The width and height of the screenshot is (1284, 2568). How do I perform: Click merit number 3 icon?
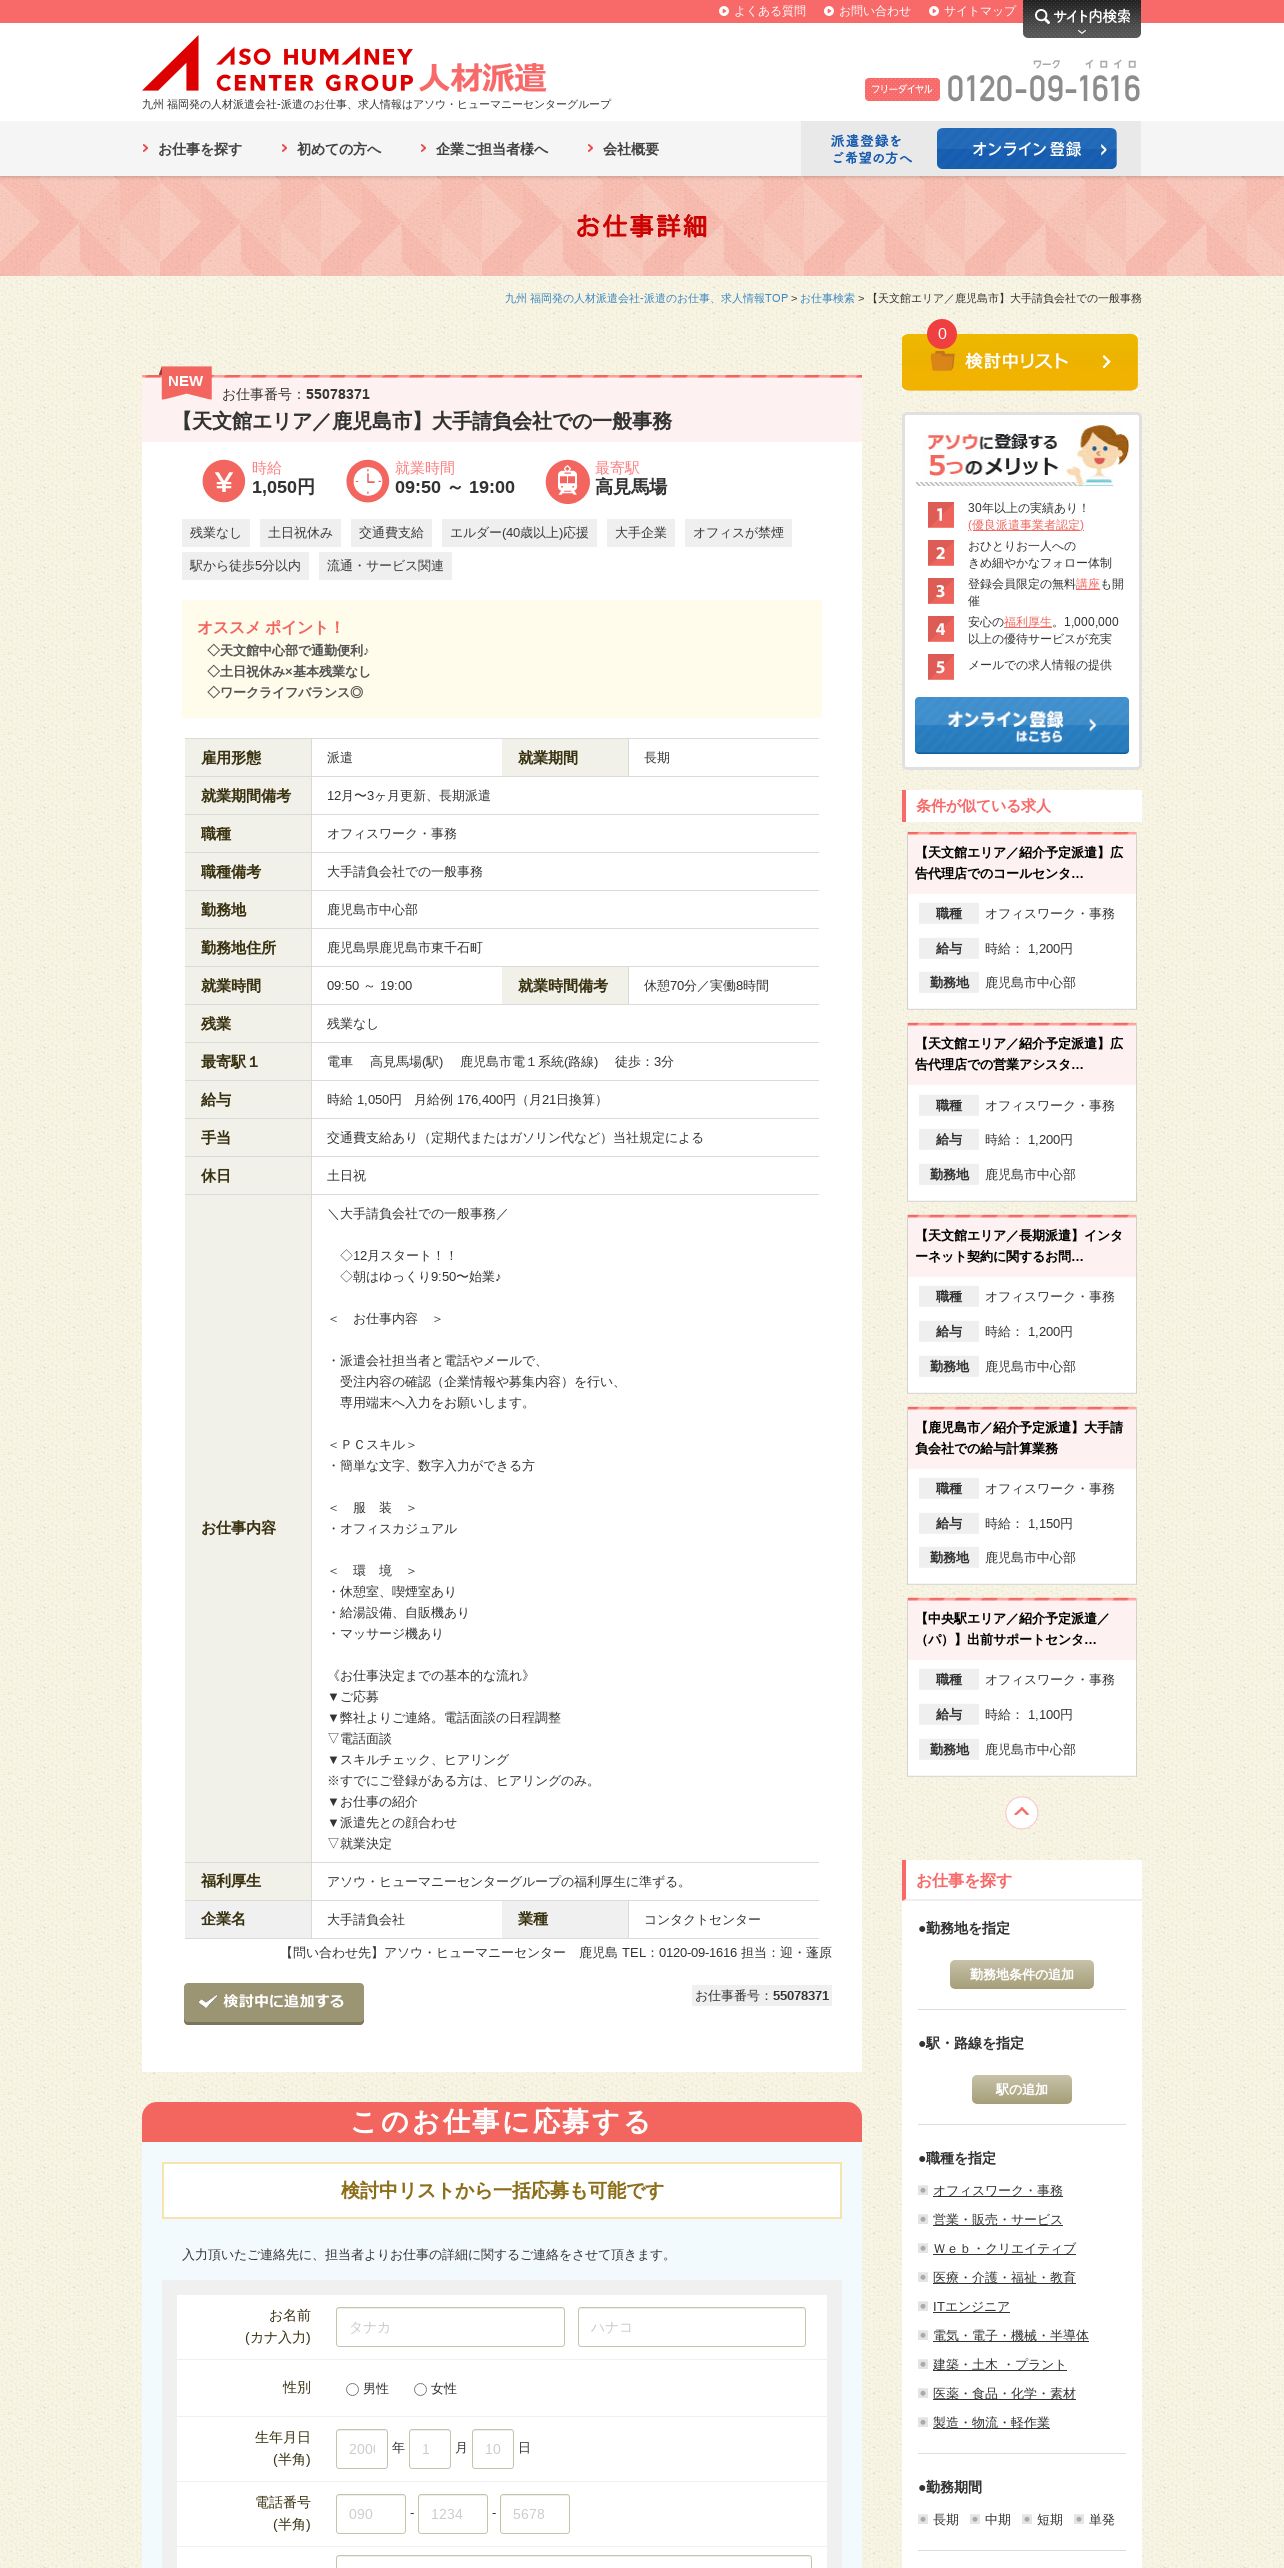[940, 591]
